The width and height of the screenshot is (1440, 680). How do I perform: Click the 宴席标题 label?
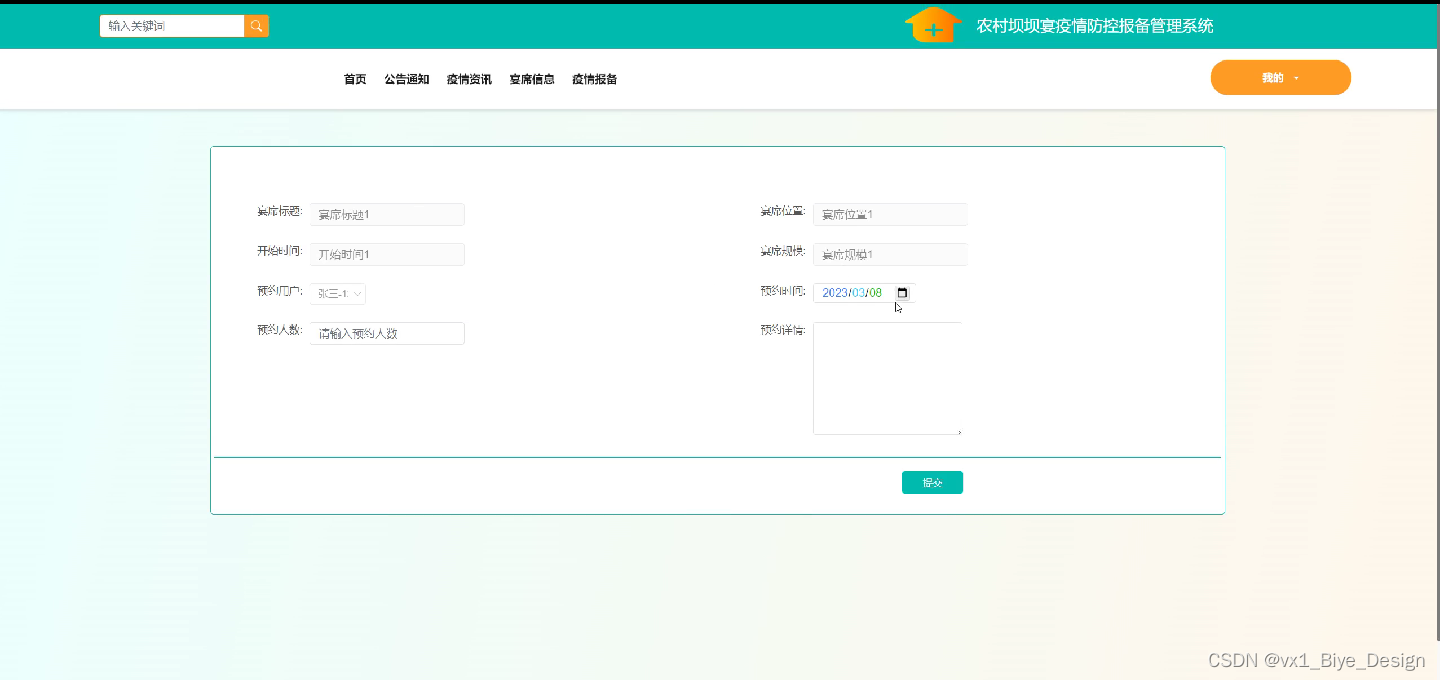(280, 212)
